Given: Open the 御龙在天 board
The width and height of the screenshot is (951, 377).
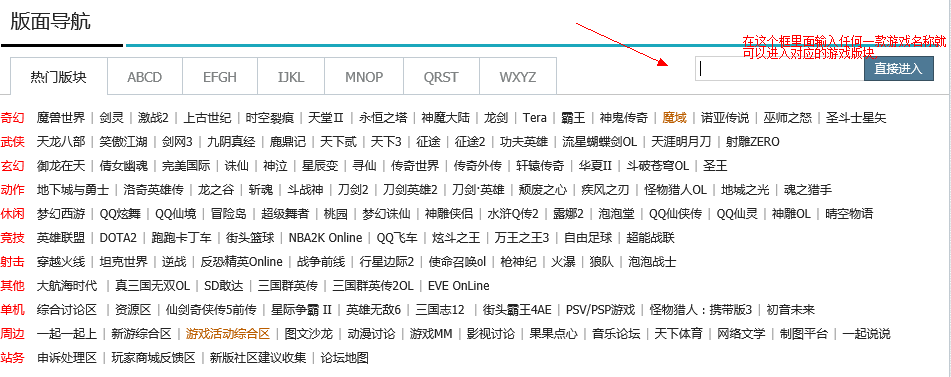Looking at the screenshot, I should 61,165.
